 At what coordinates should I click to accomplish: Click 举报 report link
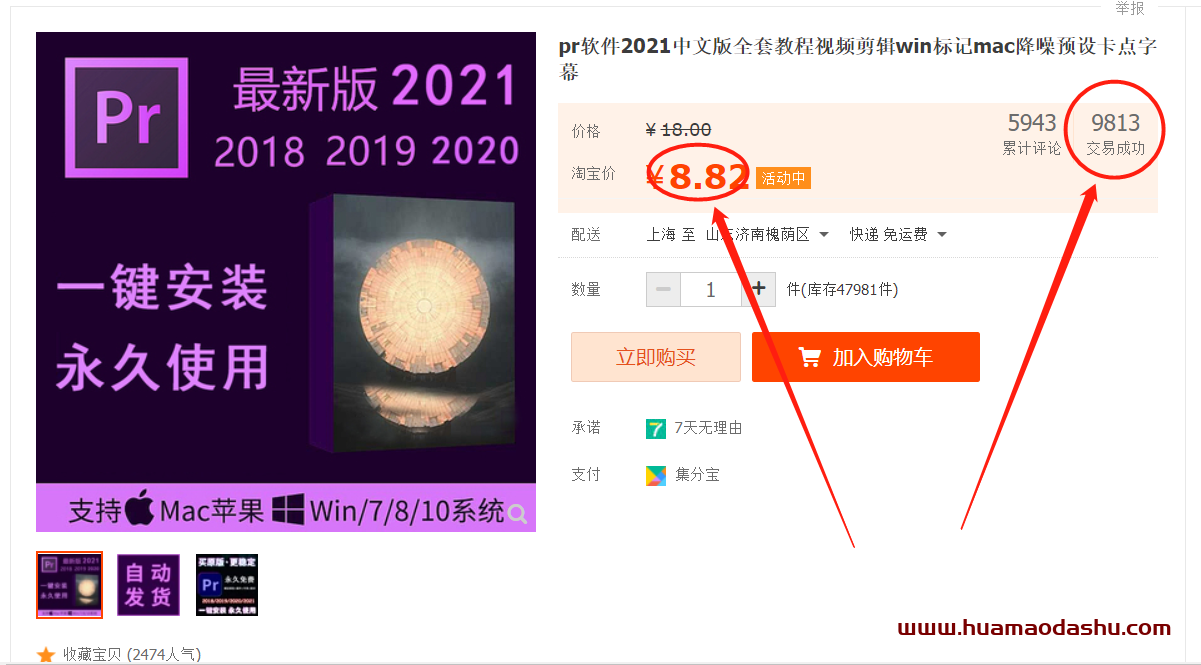(x=1130, y=8)
